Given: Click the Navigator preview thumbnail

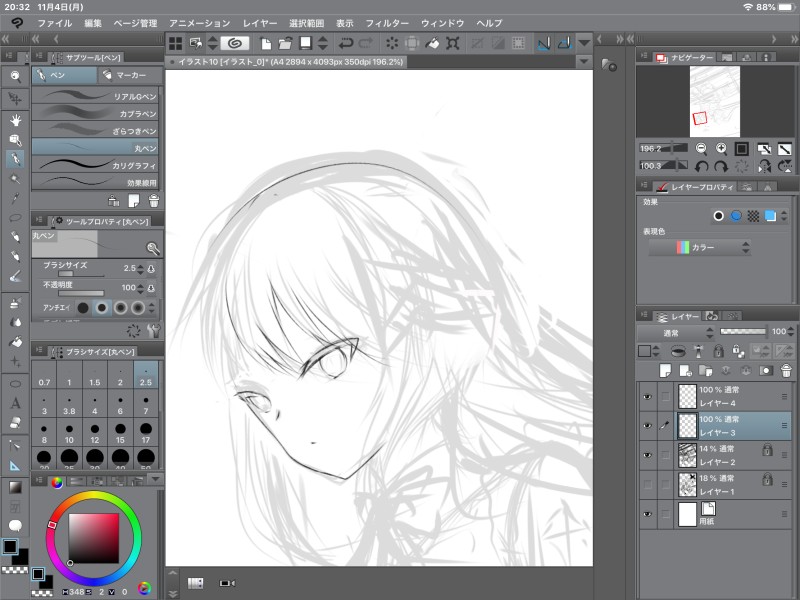Looking at the screenshot, I should [714, 102].
